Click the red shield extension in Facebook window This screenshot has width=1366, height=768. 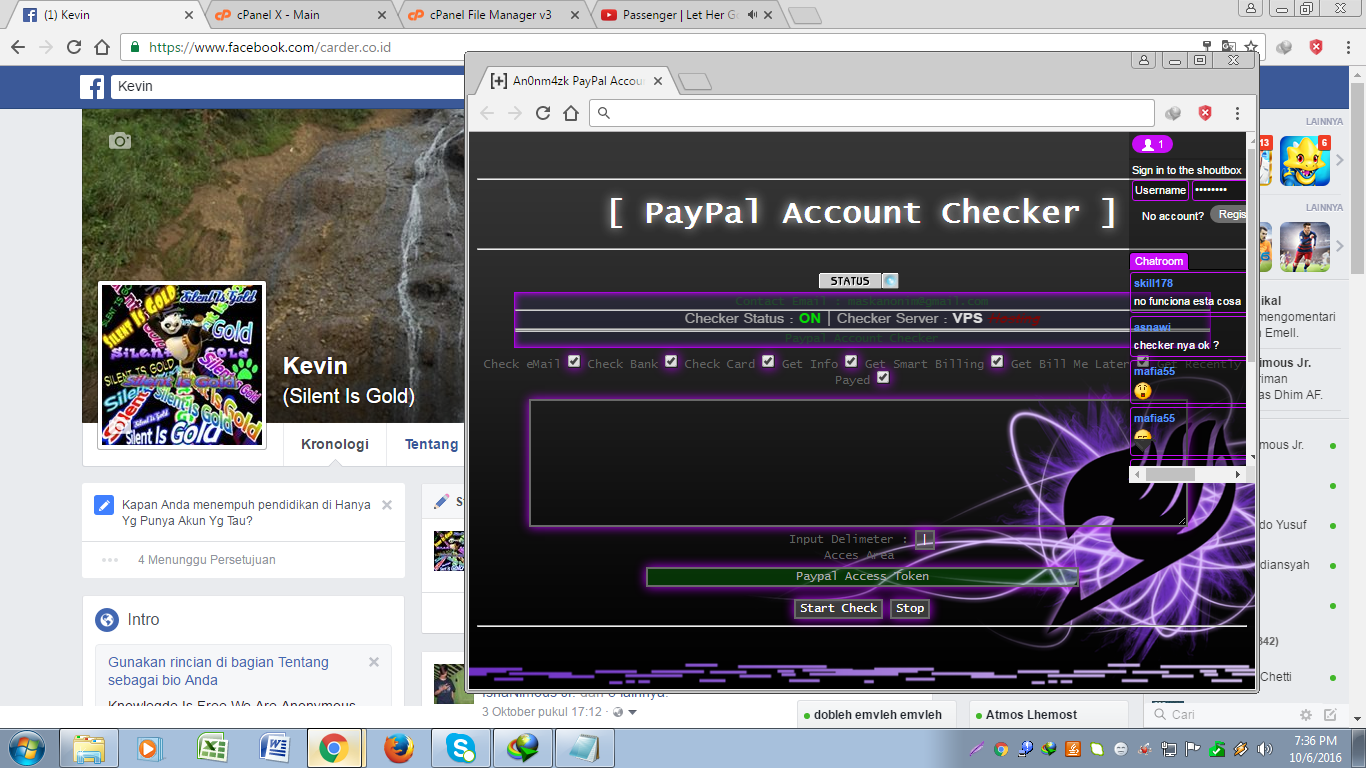(1317, 47)
